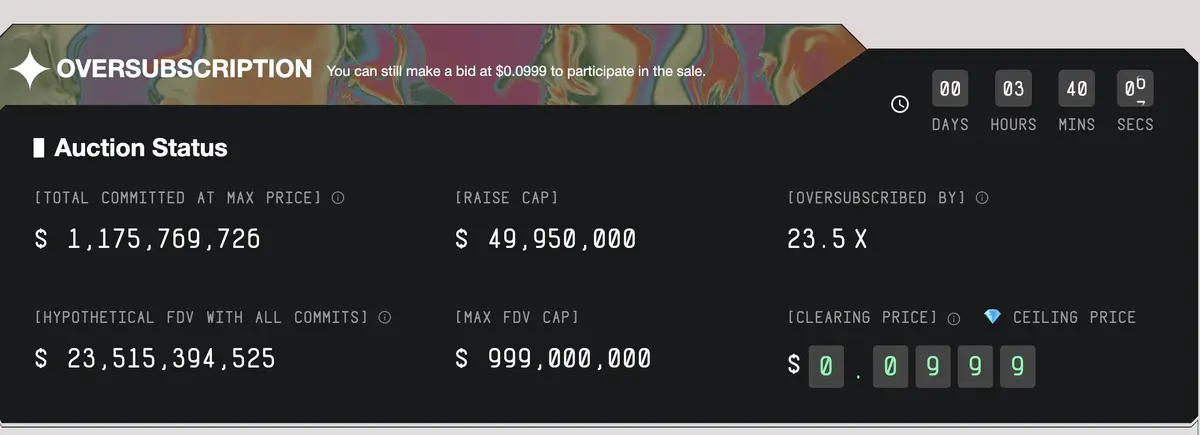
Task: Open info icon next to Oversubscribed By
Action: pyautogui.click(x=982, y=198)
